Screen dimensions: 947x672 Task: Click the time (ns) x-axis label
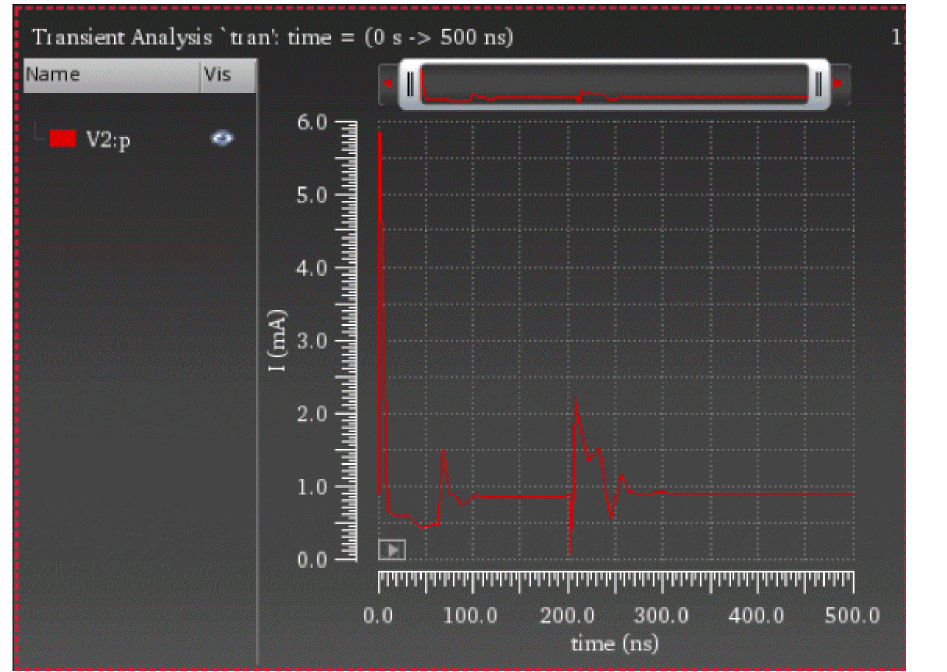[615, 644]
